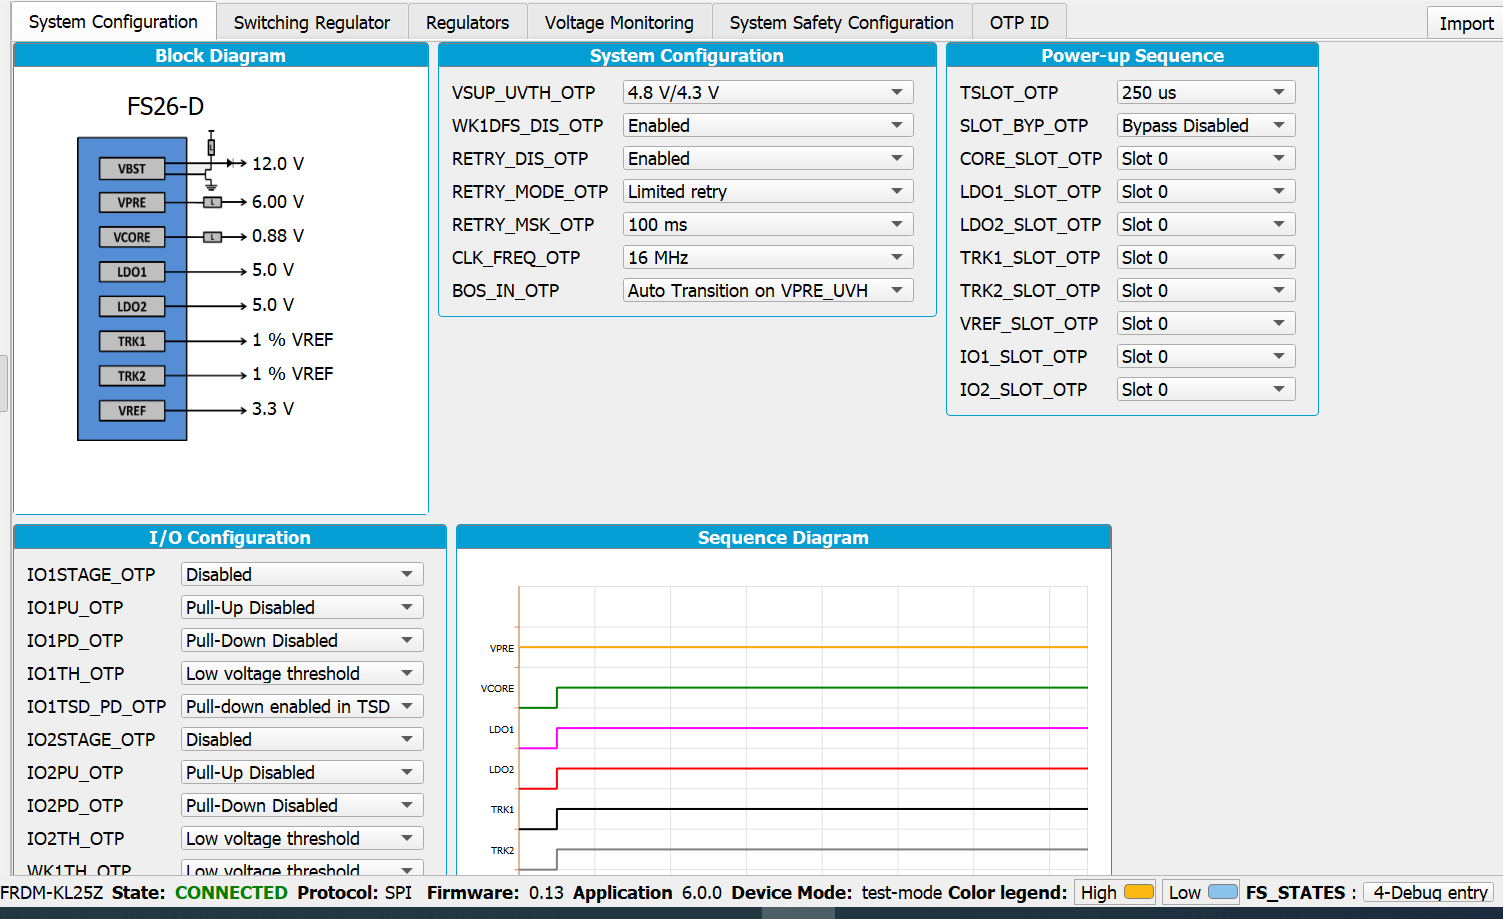Click the 4-Debug entry FS_STATES button
The height and width of the screenshot is (919, 1503).
(1428, 892)
